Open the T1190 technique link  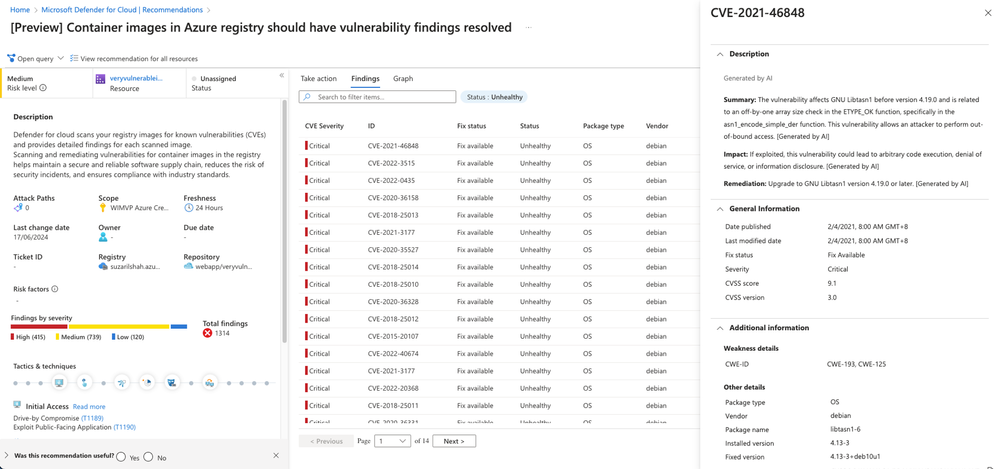point(124,428)
